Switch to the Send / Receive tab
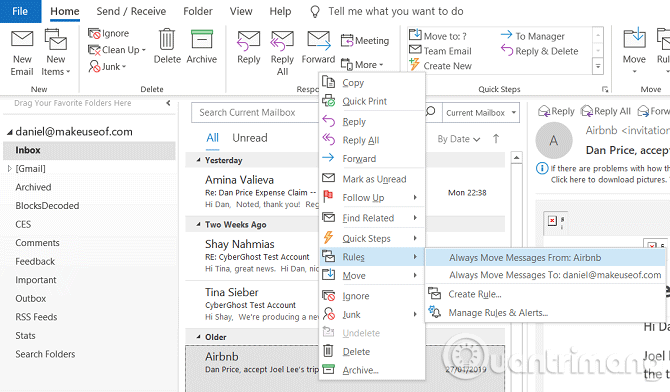Screen dimensions: 670x392 [x=131, y=11]
